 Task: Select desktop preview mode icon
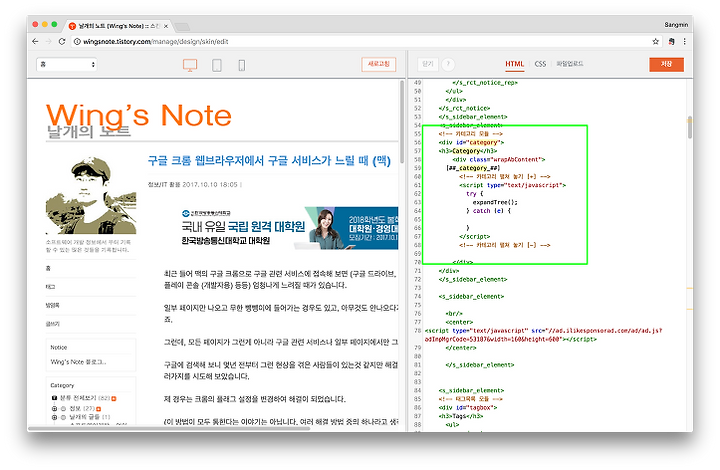tap(190, 65)
